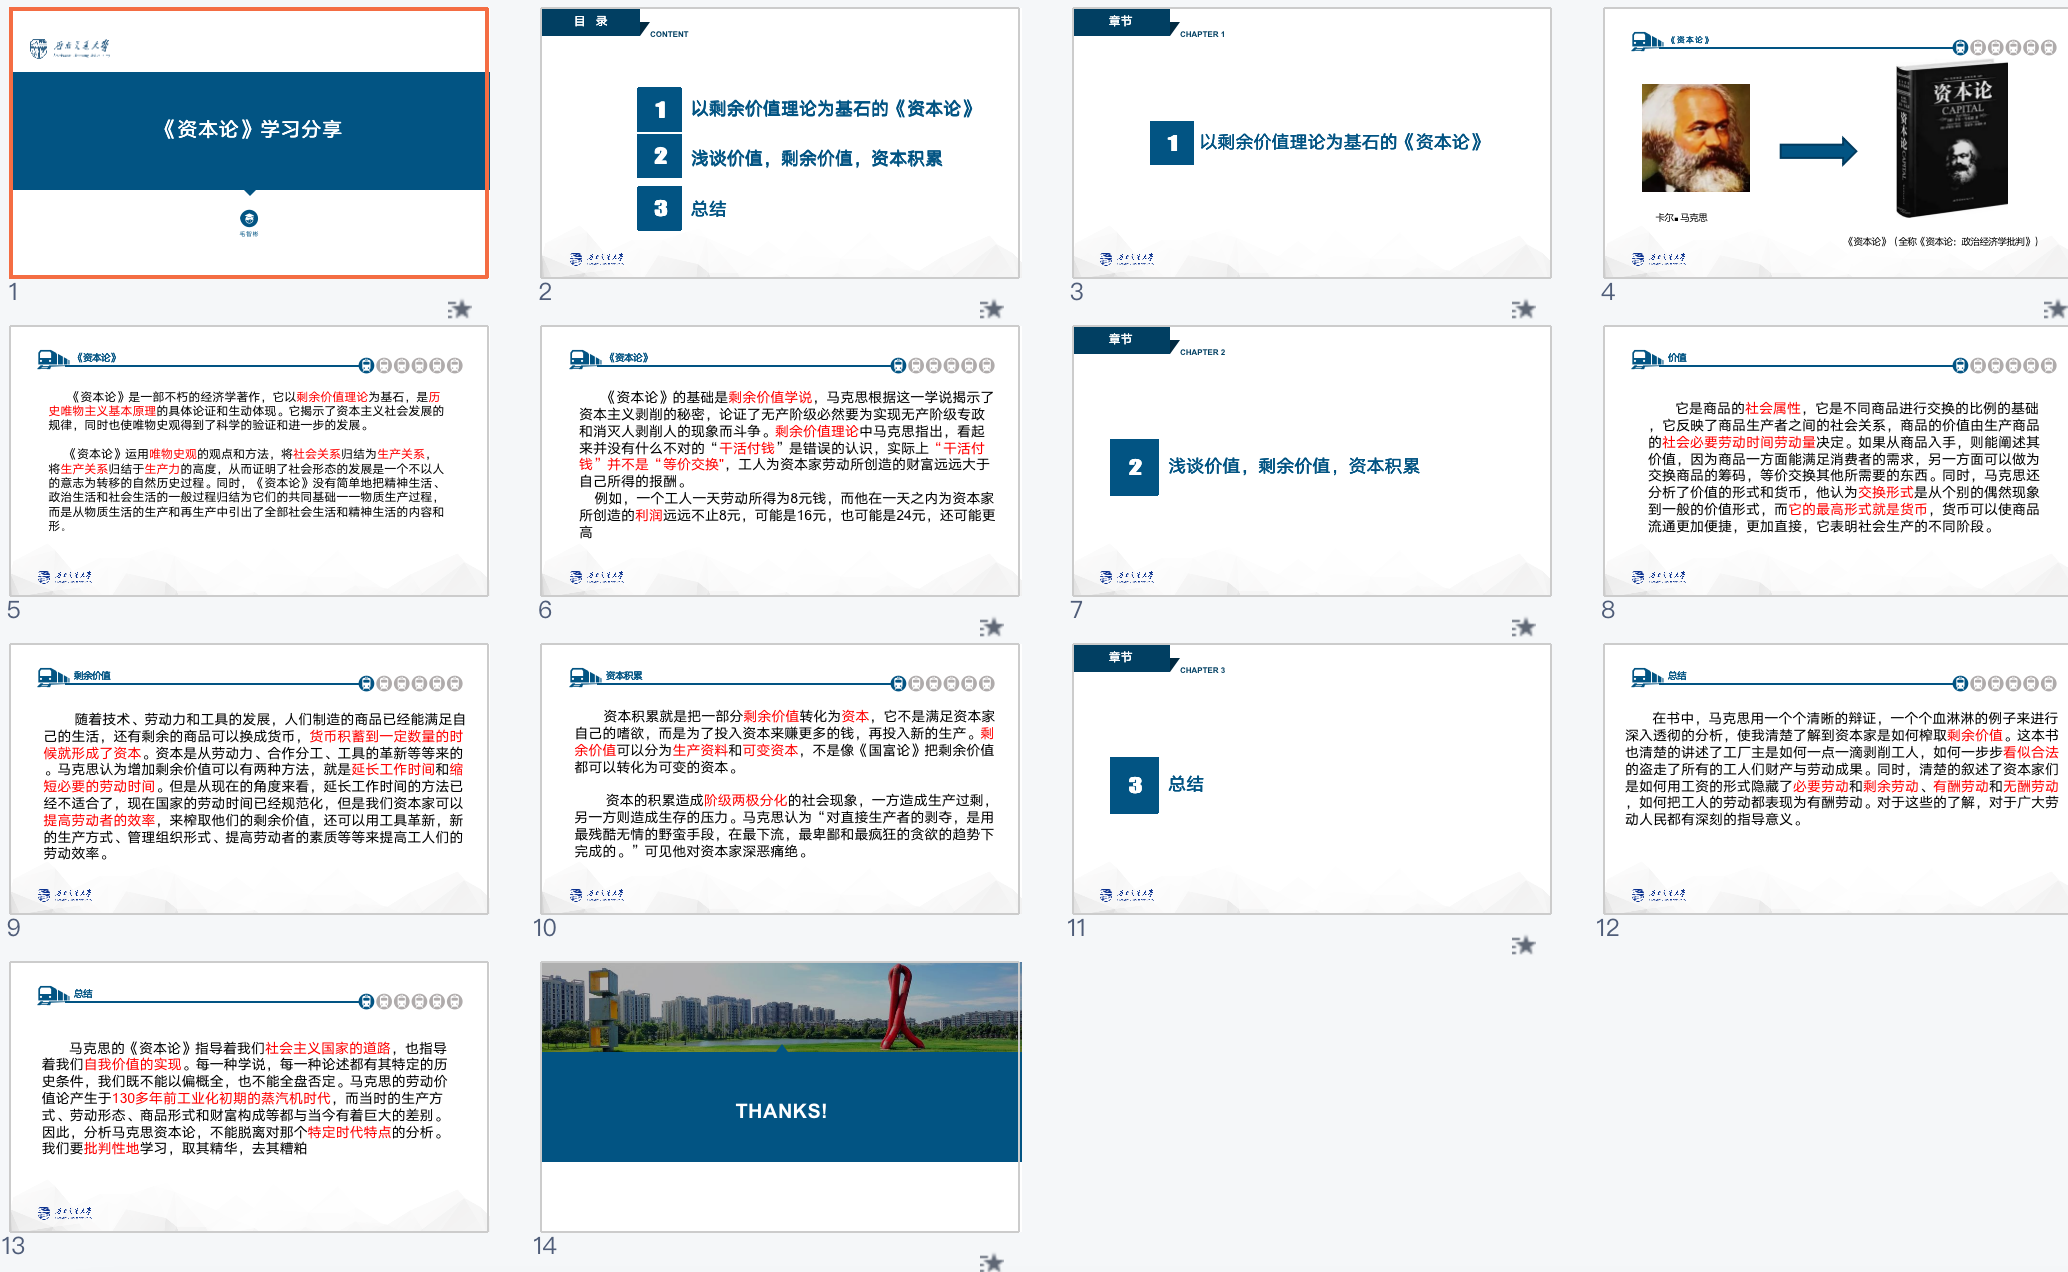Select the Chapter 2 section slide

pos(1311,461)
